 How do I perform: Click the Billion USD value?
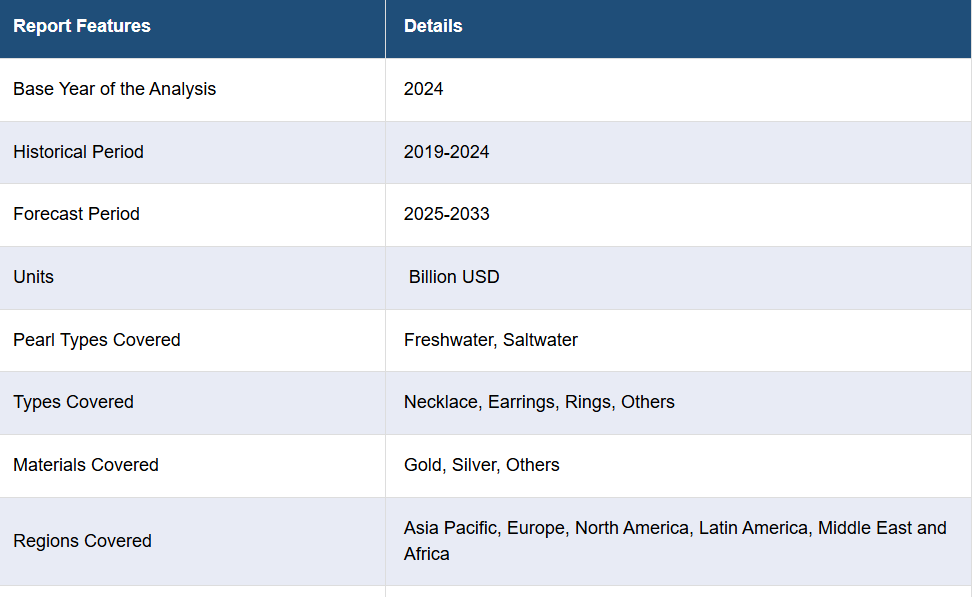(x=454, y=277)
